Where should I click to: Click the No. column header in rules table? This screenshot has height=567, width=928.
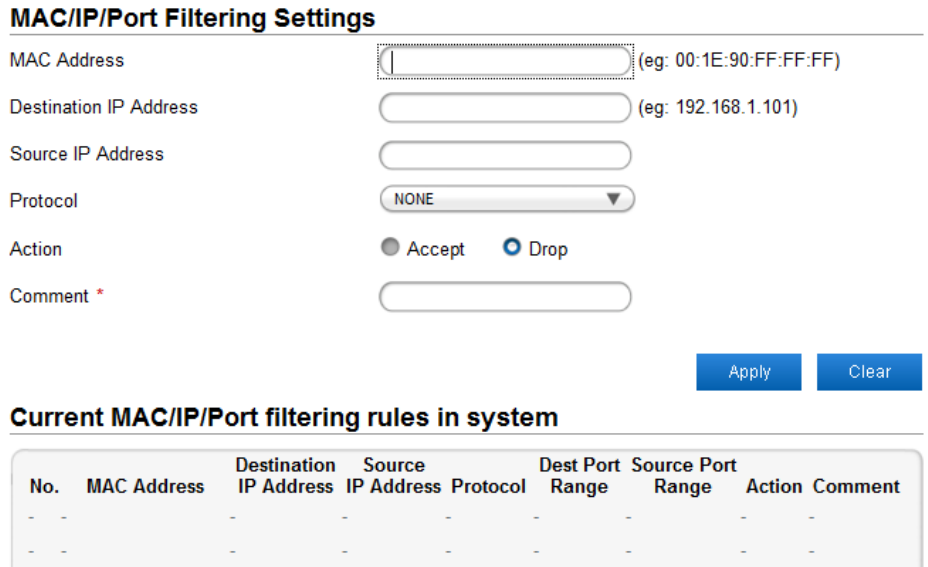(44, 487)
